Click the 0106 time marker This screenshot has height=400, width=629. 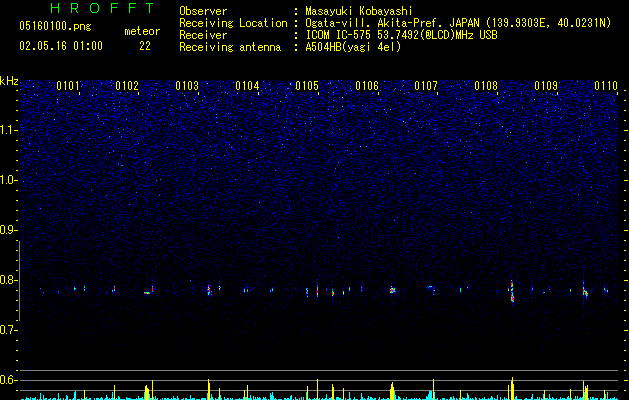coord(367,86)
